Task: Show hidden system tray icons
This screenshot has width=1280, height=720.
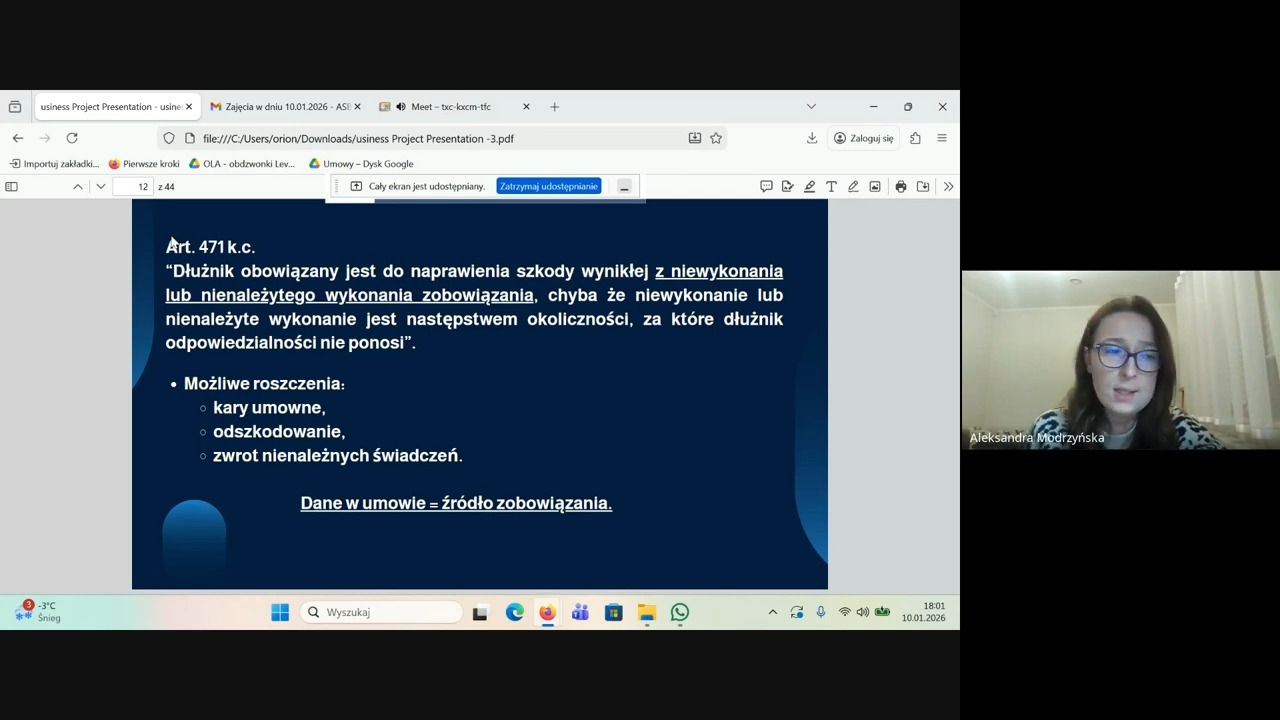Action: [772, 612]
